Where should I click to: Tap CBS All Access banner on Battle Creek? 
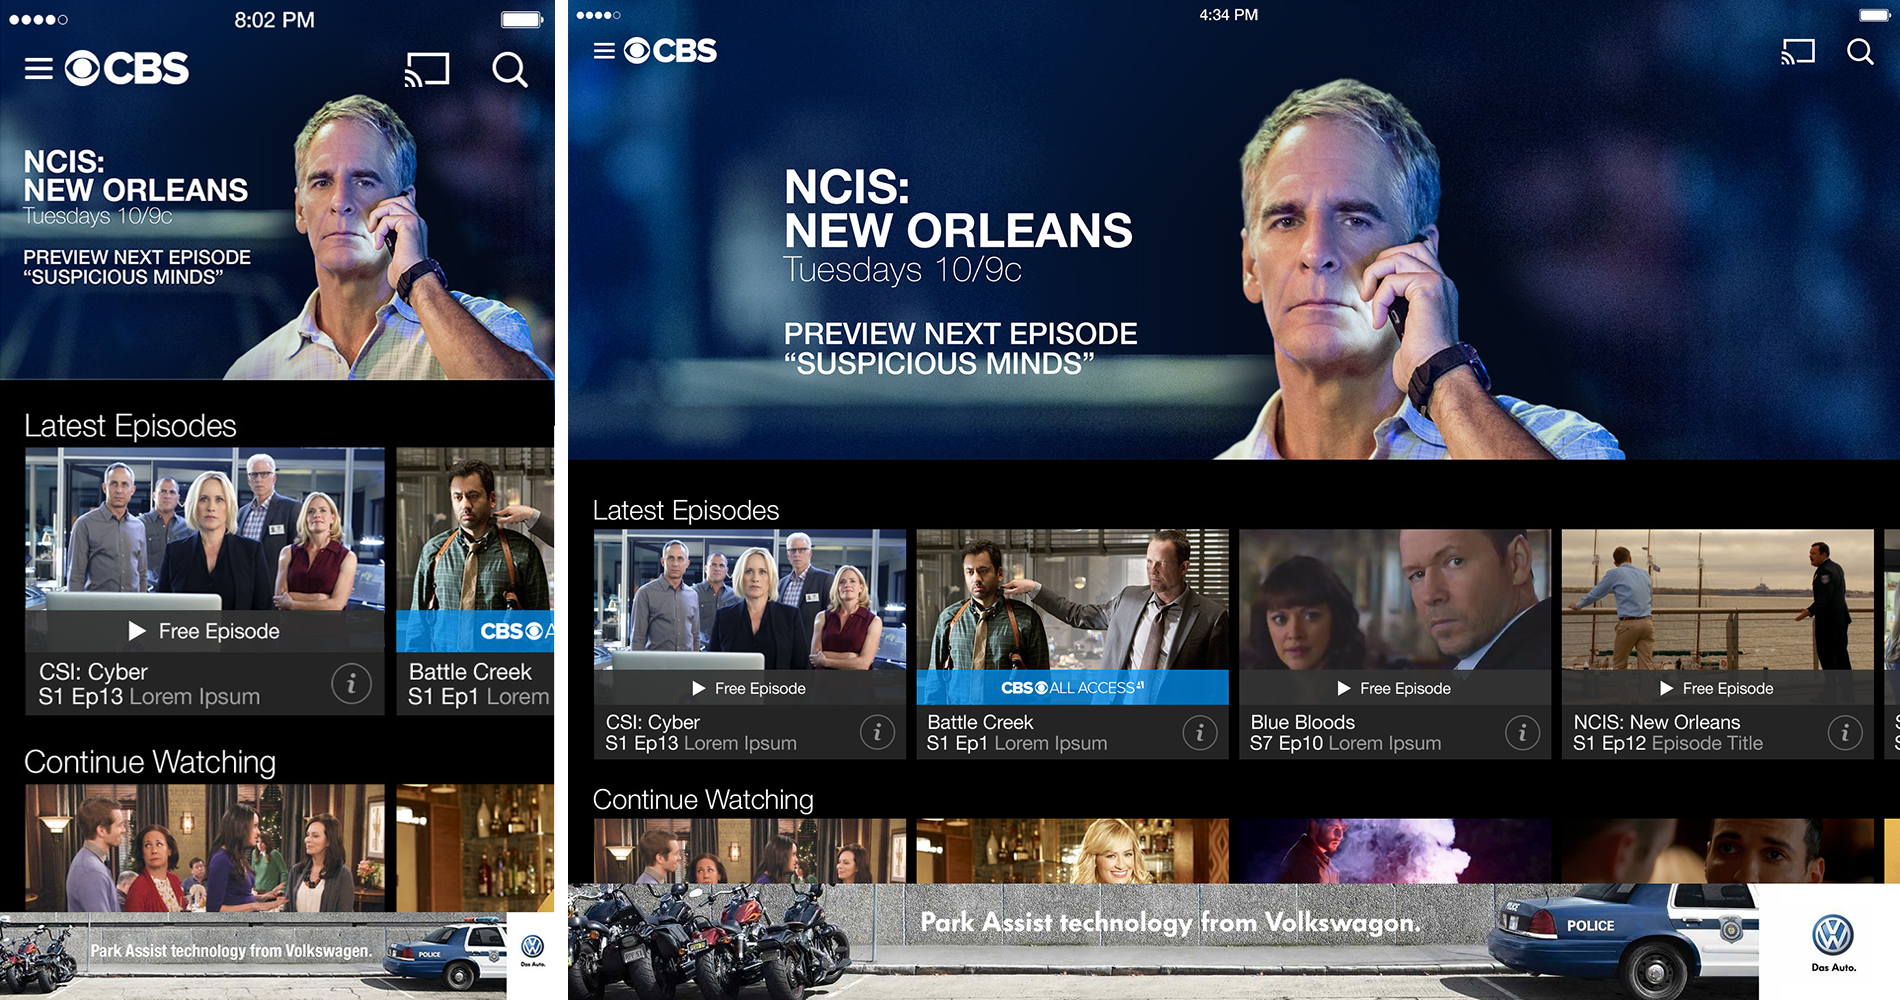1072,688
